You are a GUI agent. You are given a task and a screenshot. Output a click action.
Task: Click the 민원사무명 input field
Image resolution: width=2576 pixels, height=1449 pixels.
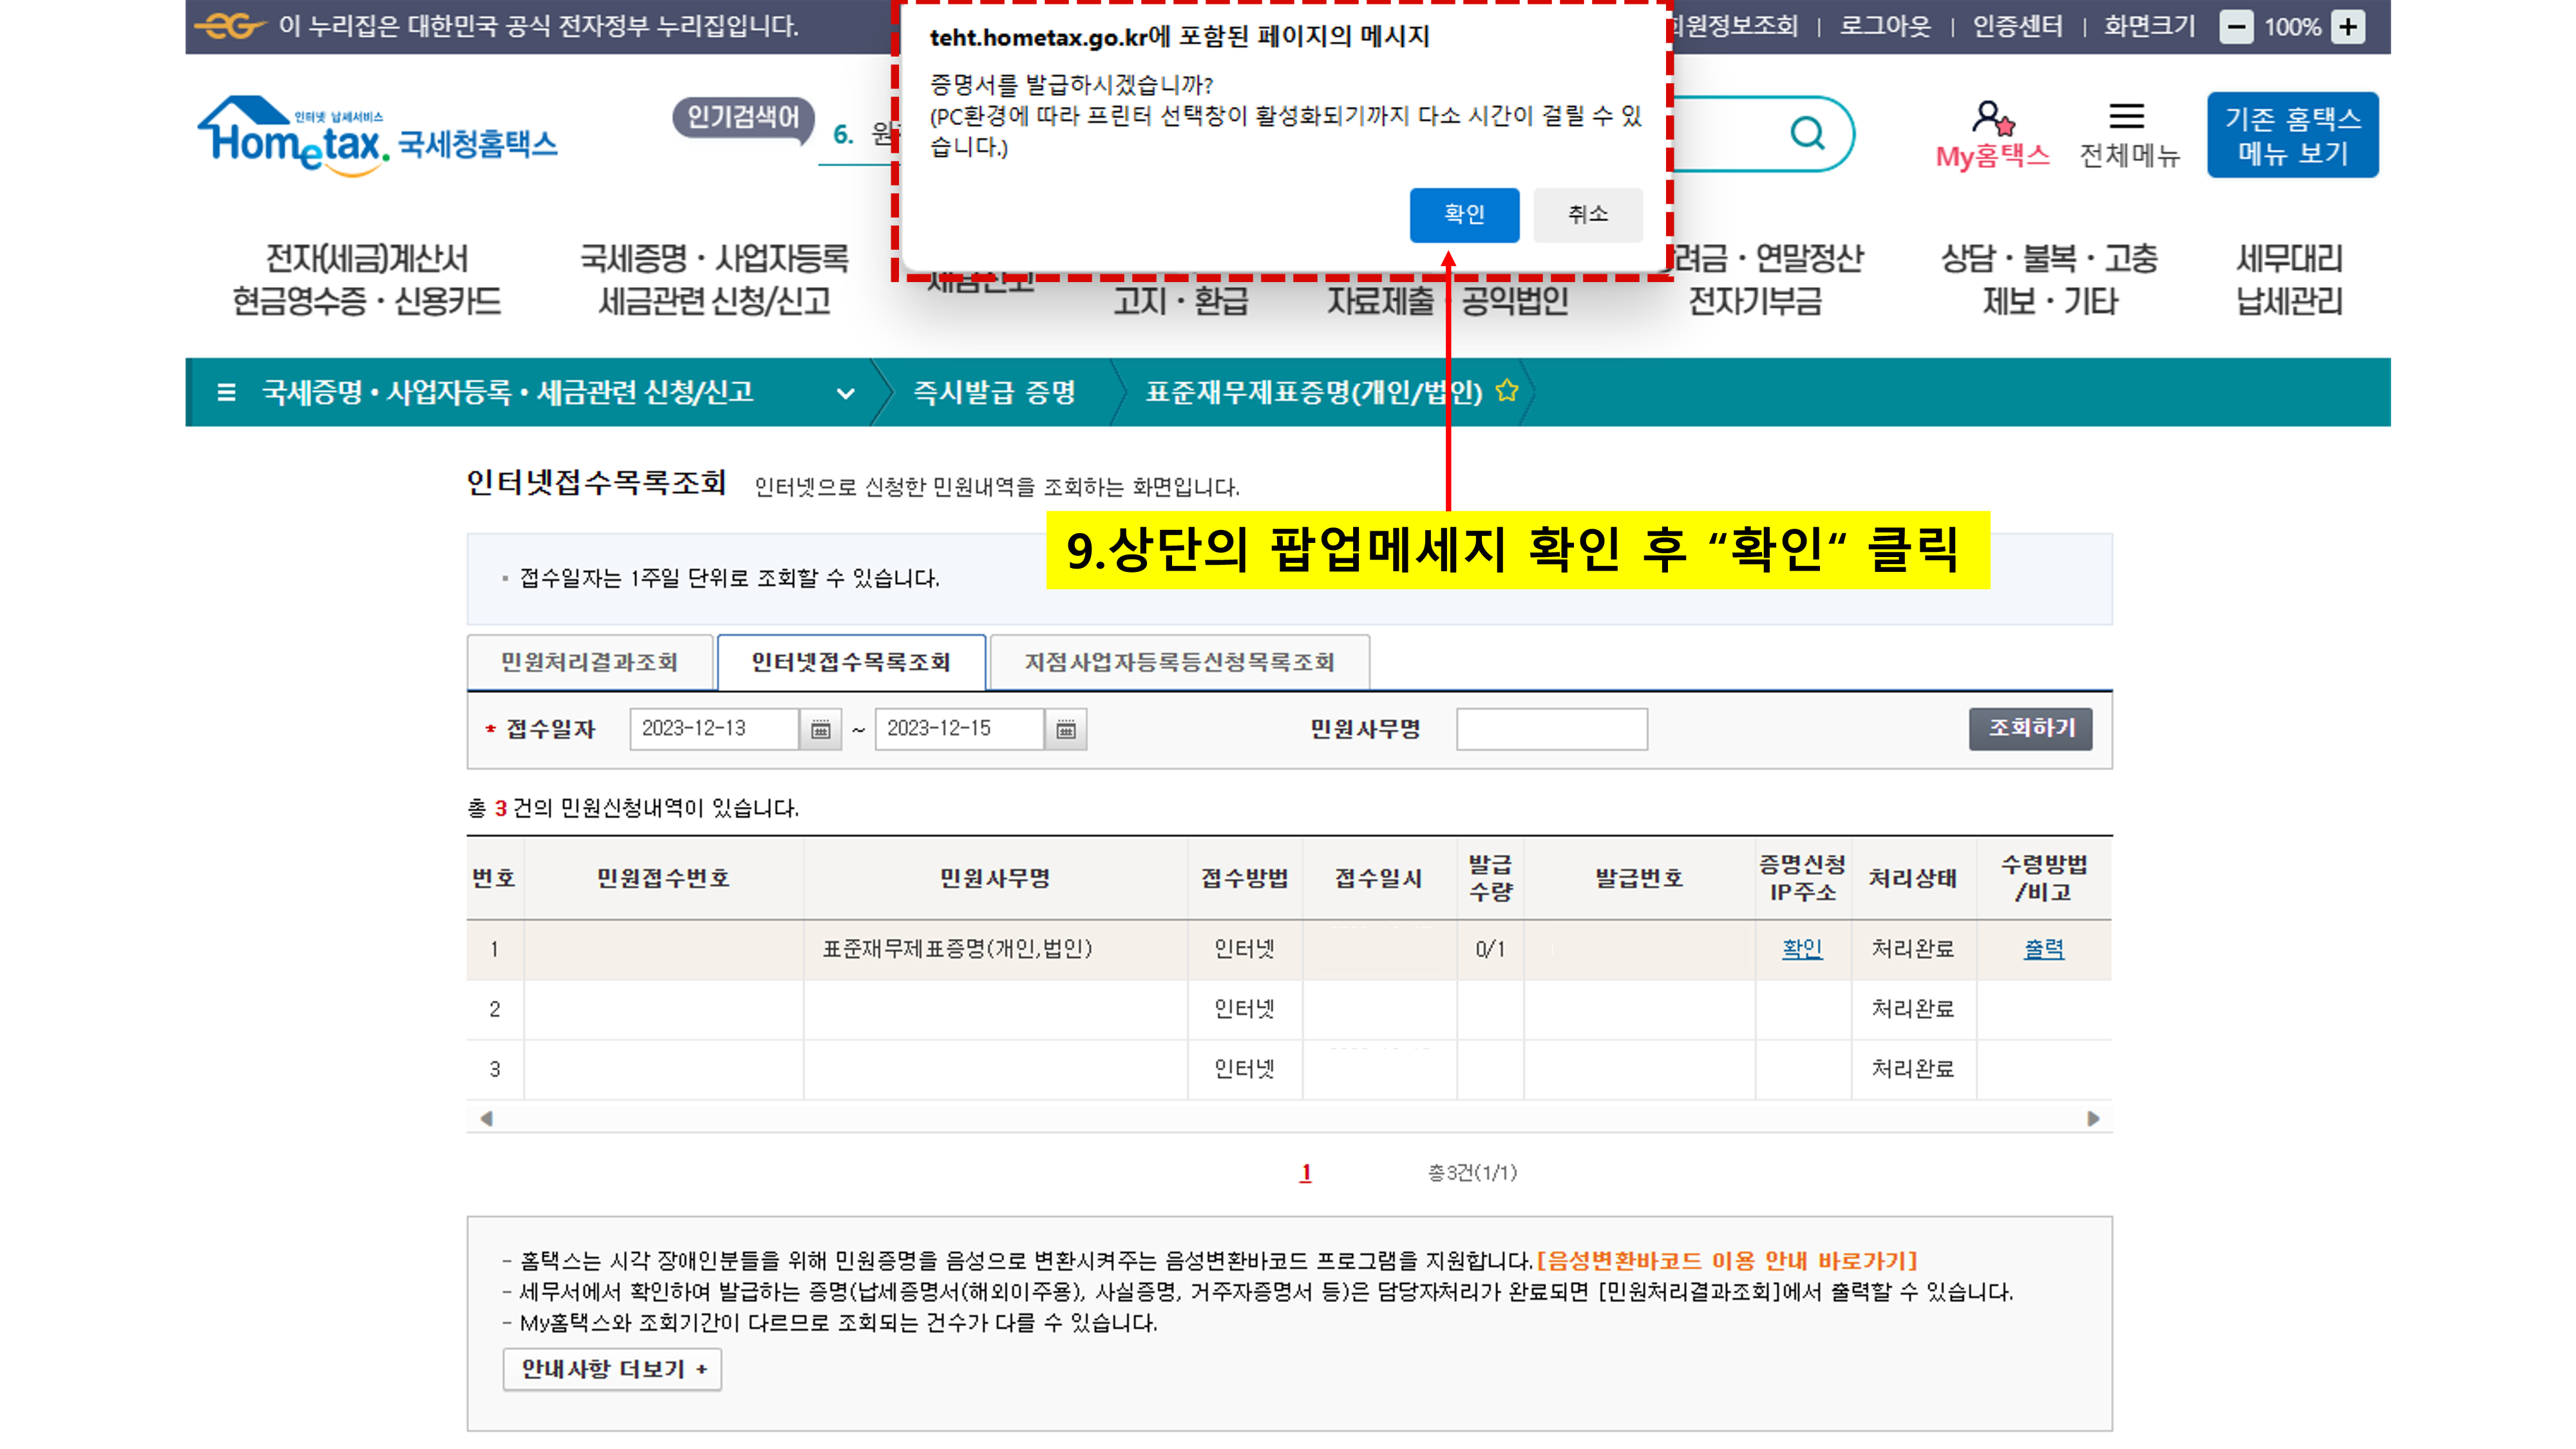(1551, 729)
